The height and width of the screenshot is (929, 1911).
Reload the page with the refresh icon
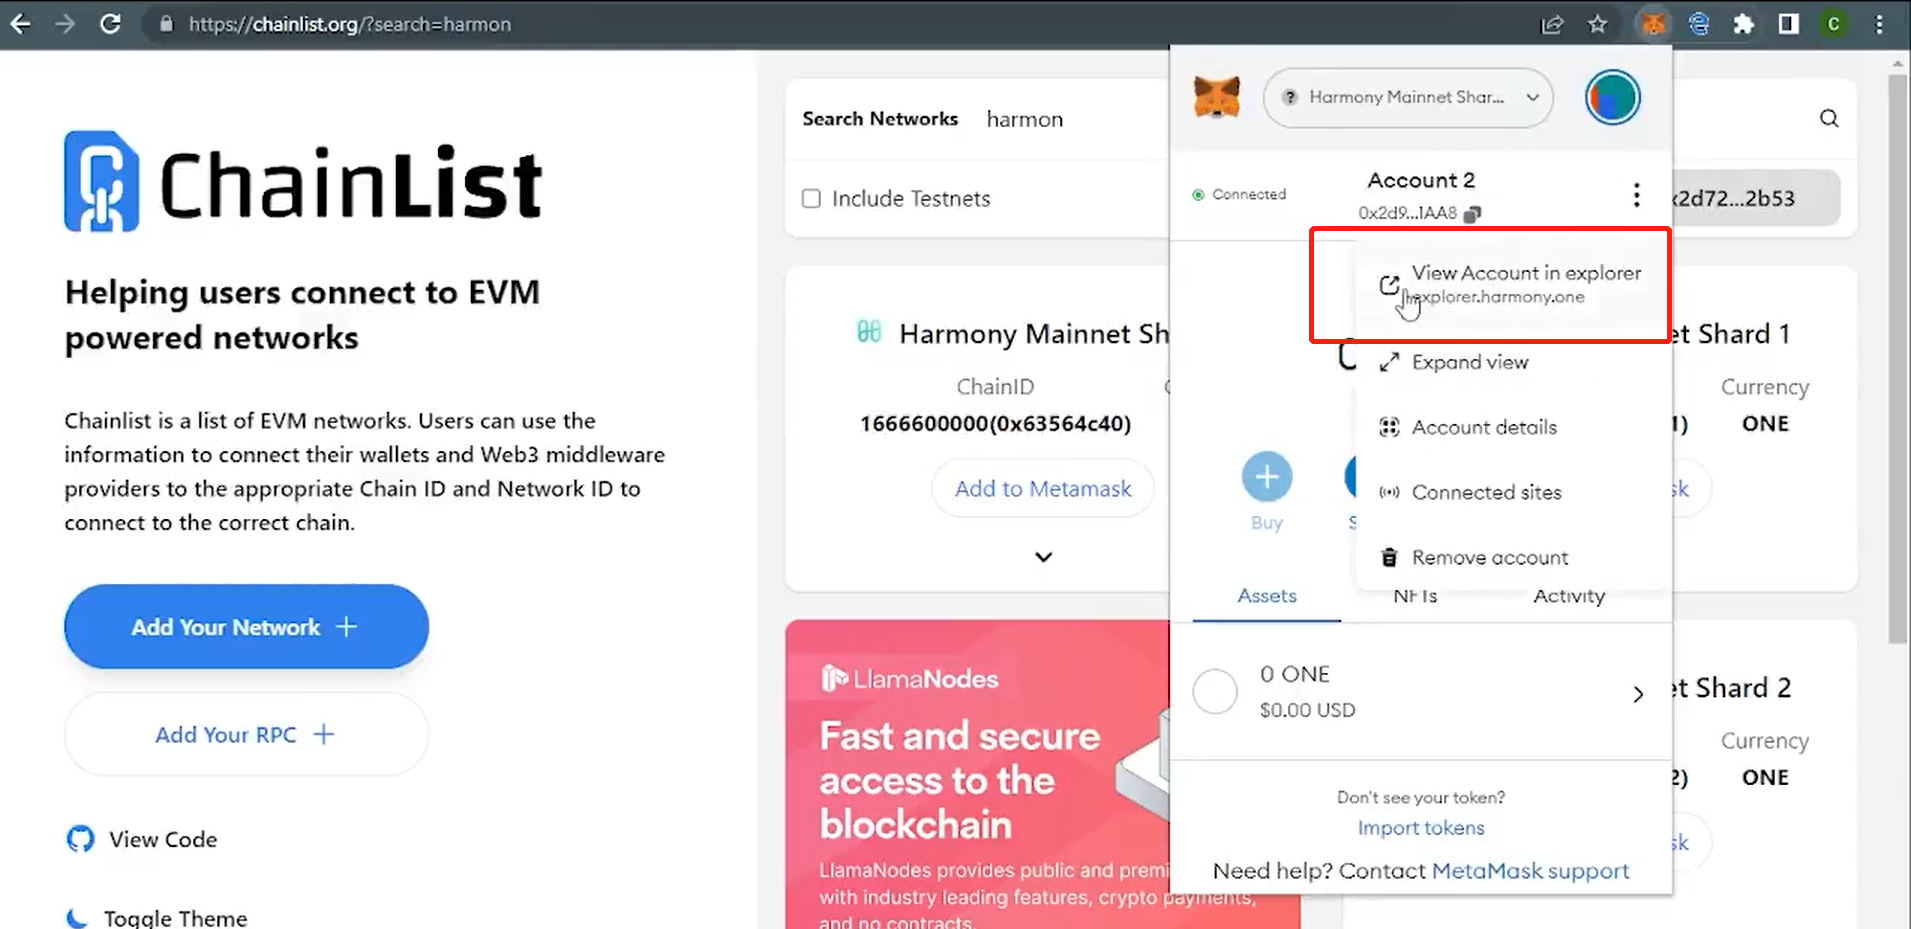[x=111, y=24]
